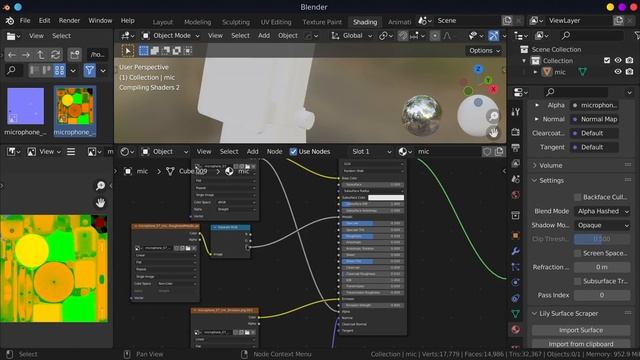Viewport: 640px width, 360px height.
Task: Open the Window menu
Action: pos(100,20)
